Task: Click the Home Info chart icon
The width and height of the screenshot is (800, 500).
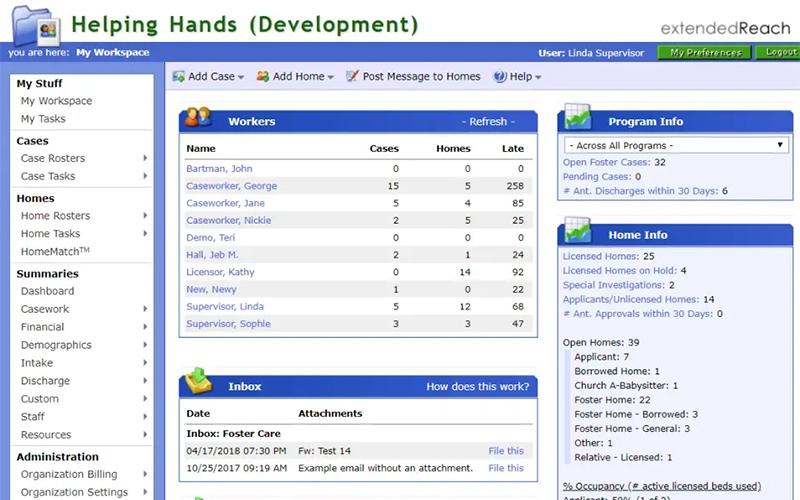Action: point(578,231)
